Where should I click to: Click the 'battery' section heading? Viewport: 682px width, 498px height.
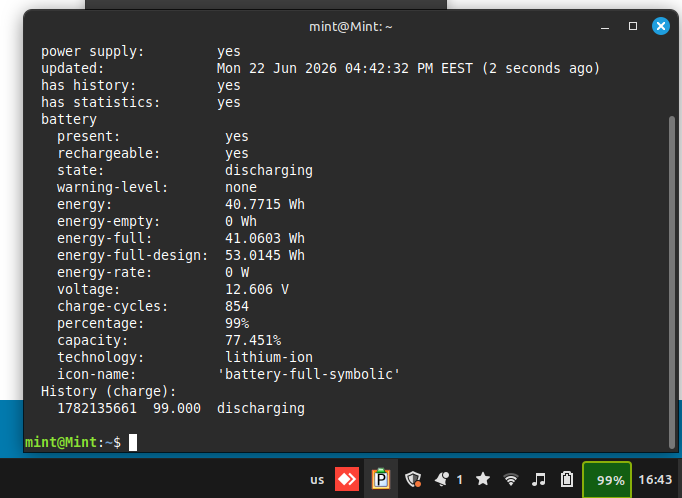69,119
